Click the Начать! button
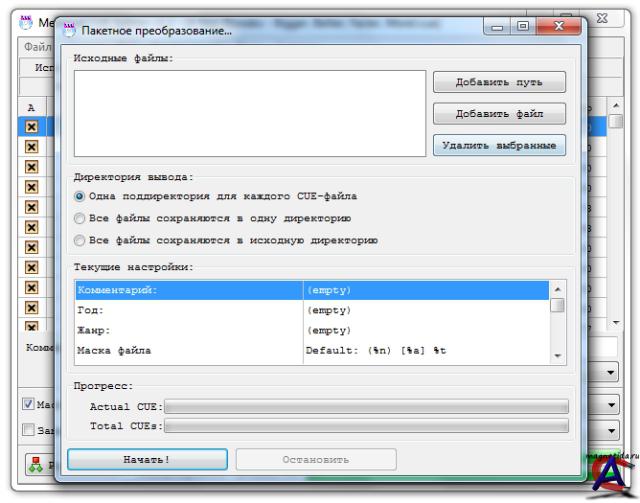This screenshot has width=640, height=503. tap(147, 459)
